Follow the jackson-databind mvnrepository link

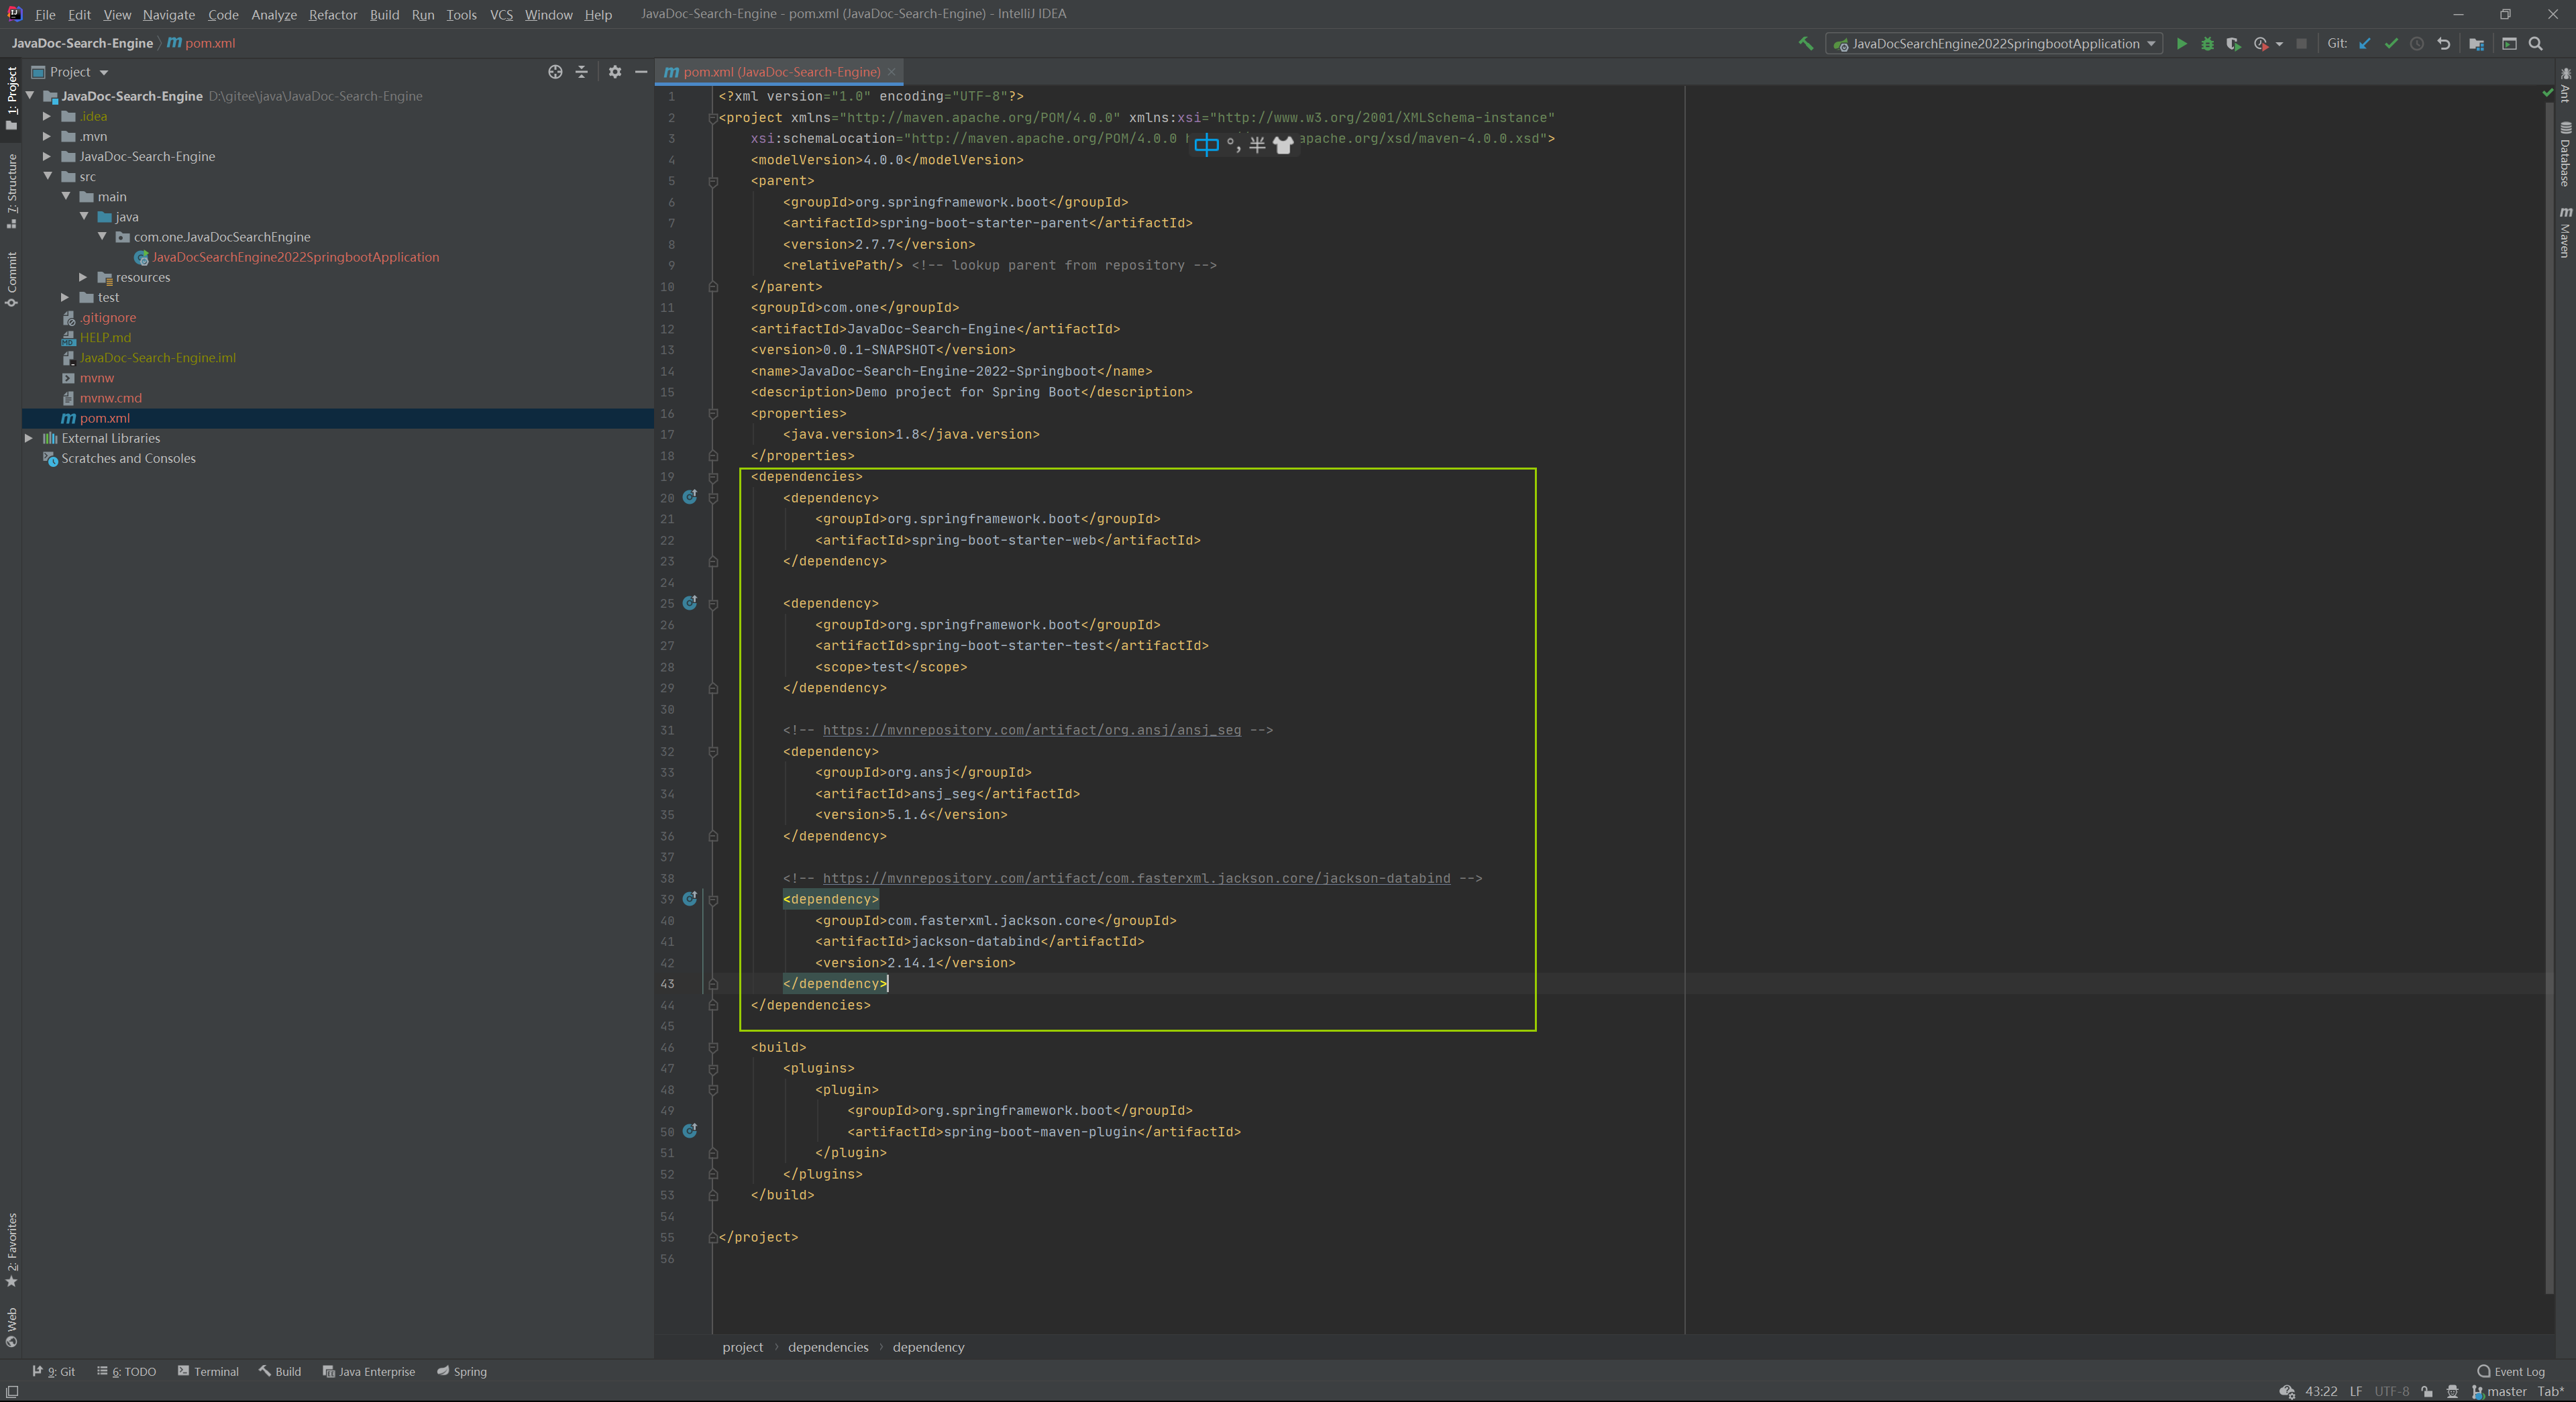pyautogui.click(x=1136, y=878)
